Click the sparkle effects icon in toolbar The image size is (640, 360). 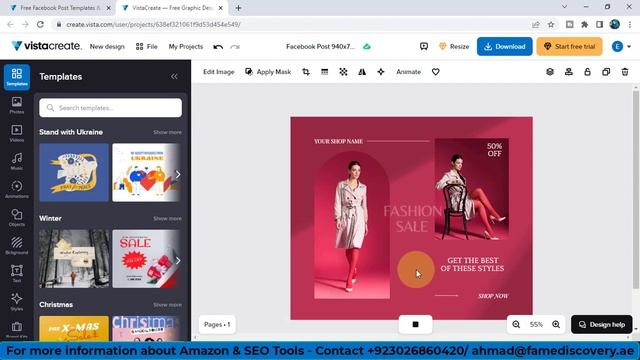(x=381, y=72)
